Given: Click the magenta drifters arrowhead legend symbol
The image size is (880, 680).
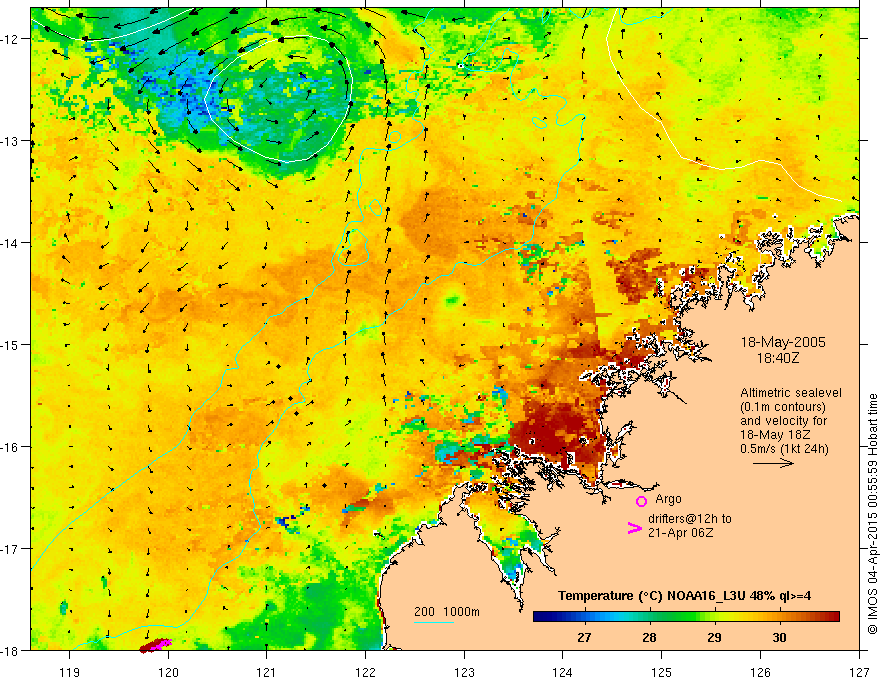Looking at the screenshot, I should pos(635,527).
